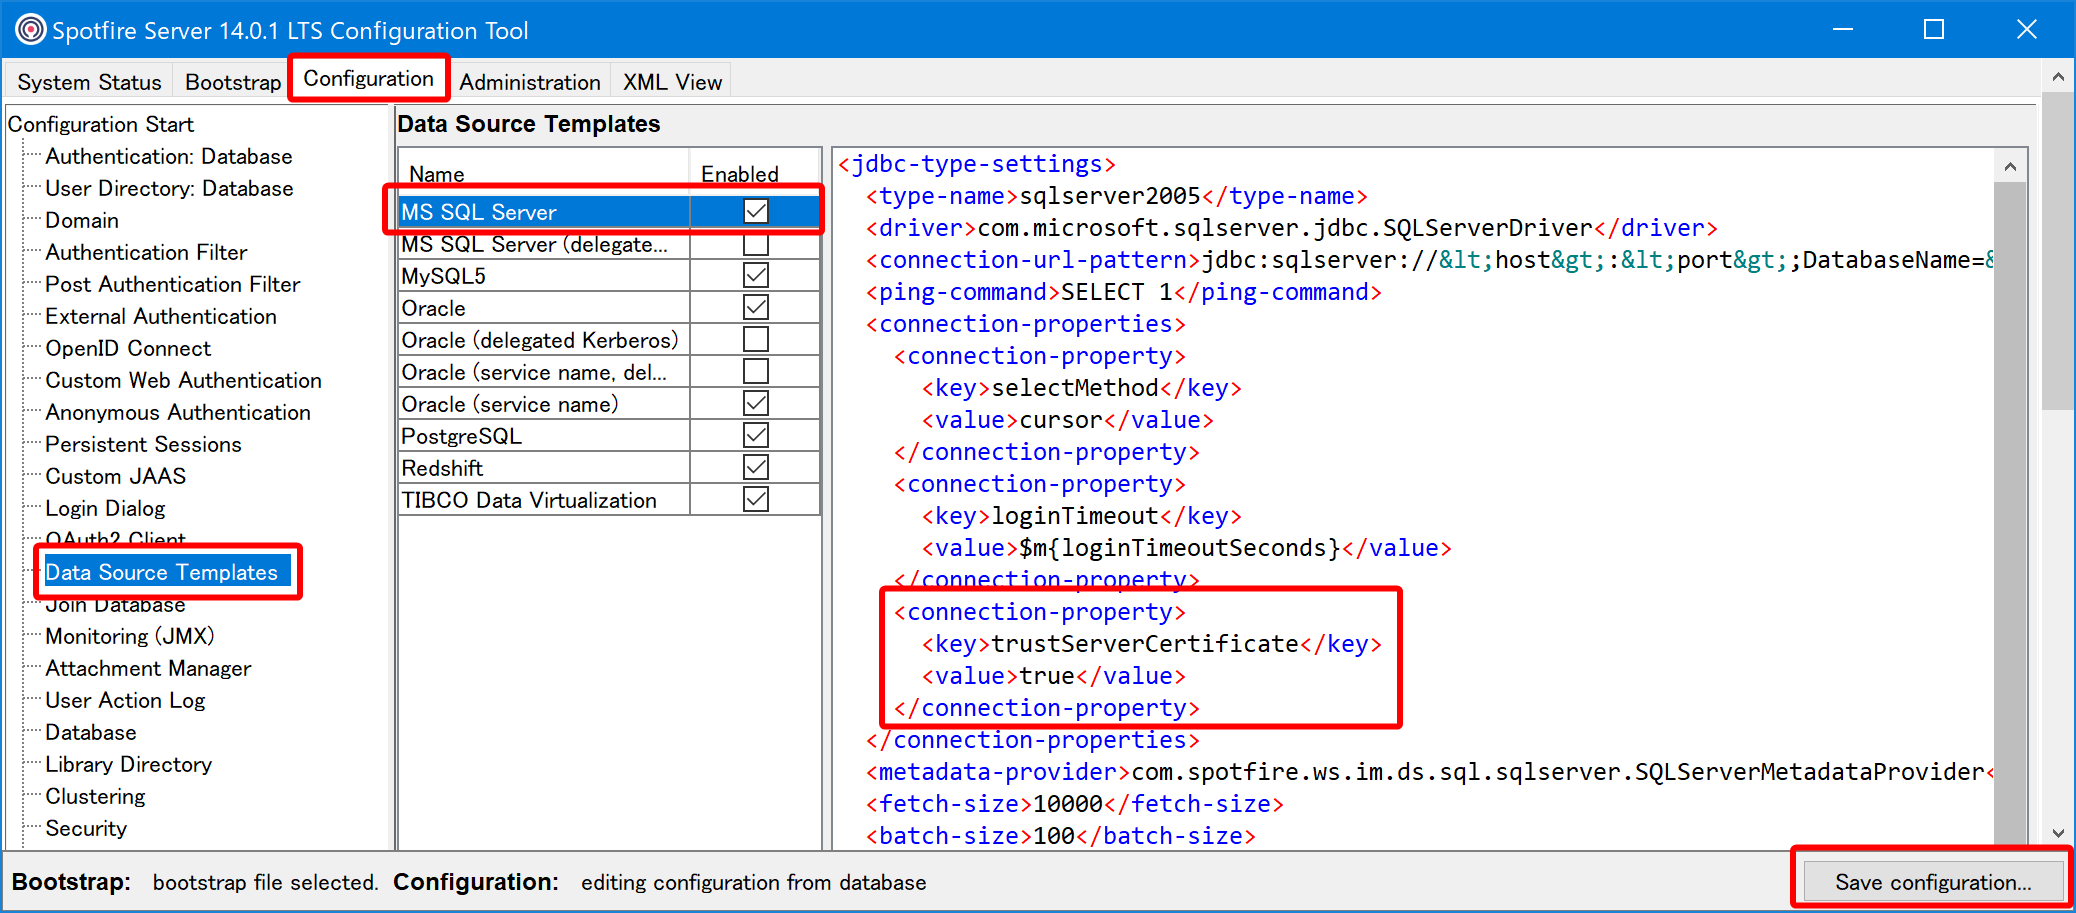The height and width of the screenshot is (913, 2076).
Task: Switch to the System Status tab
Action: tap(88, 81)
